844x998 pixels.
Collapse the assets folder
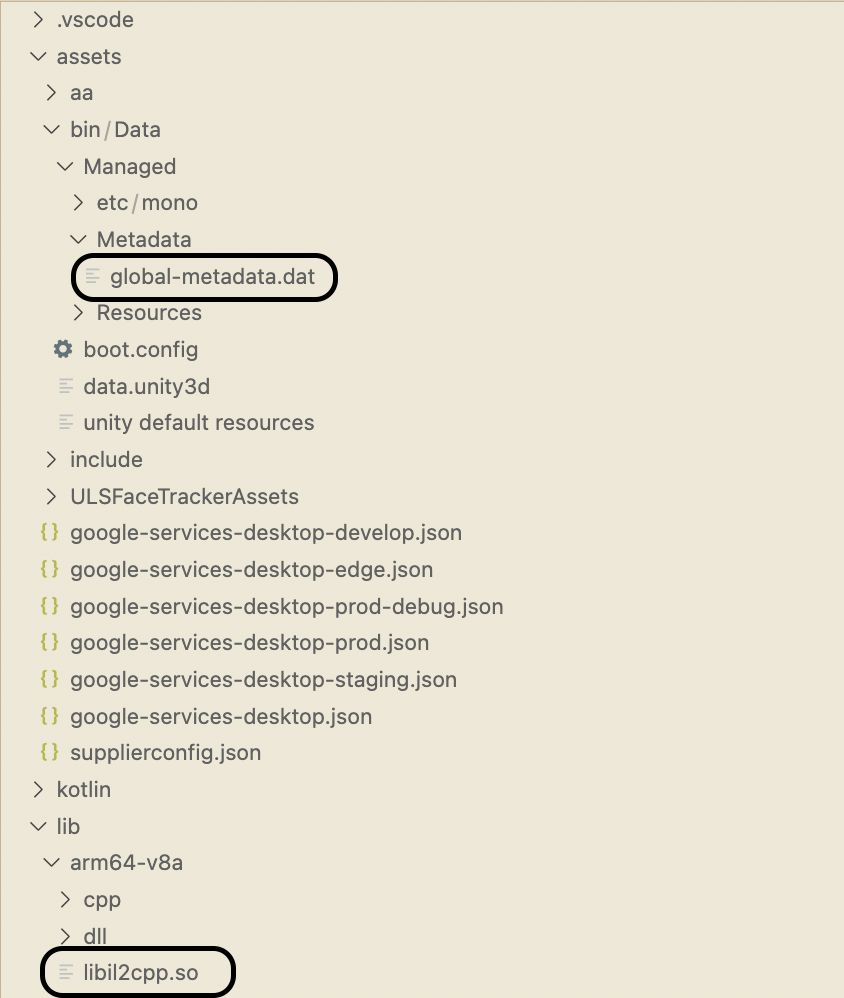click(x=39, y=57)
